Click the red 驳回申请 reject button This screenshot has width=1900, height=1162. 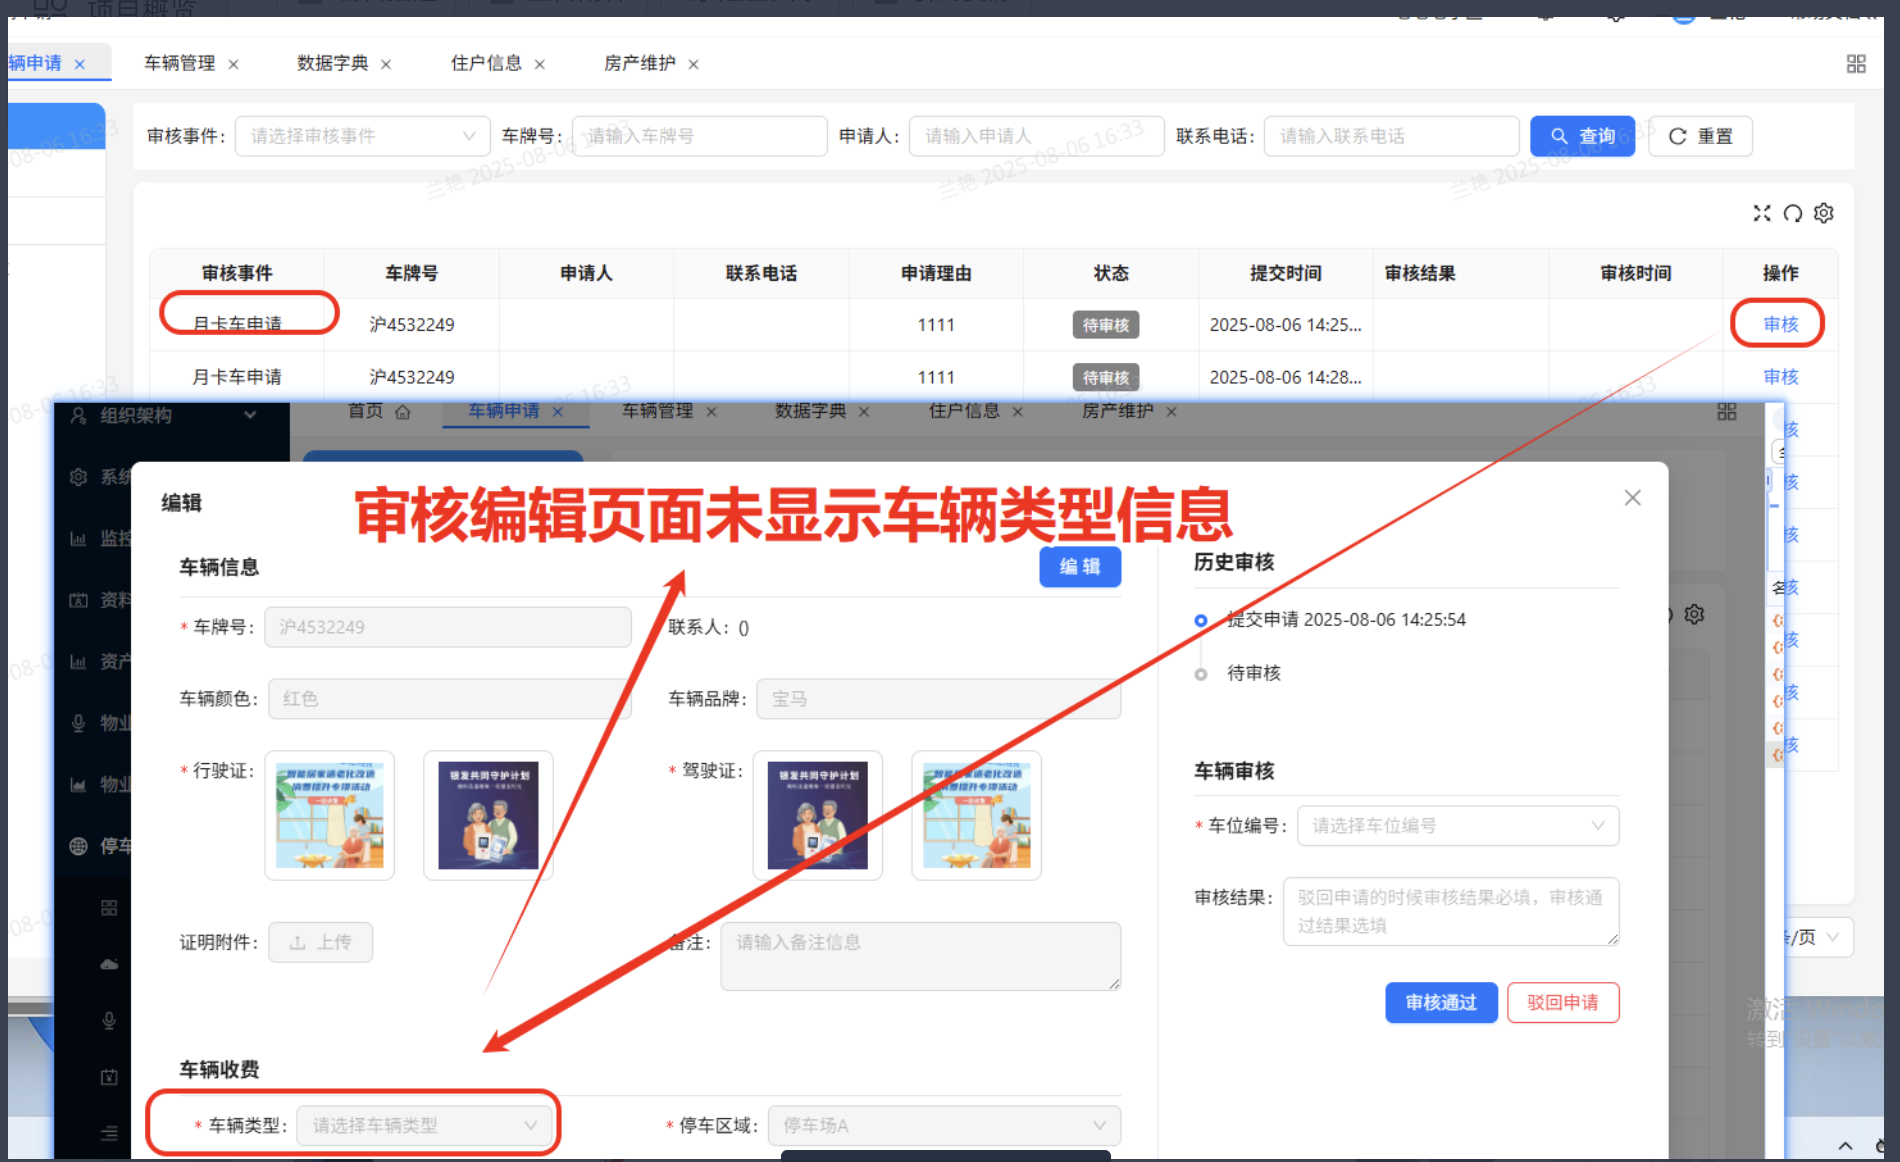(x=1562, y=1002)
